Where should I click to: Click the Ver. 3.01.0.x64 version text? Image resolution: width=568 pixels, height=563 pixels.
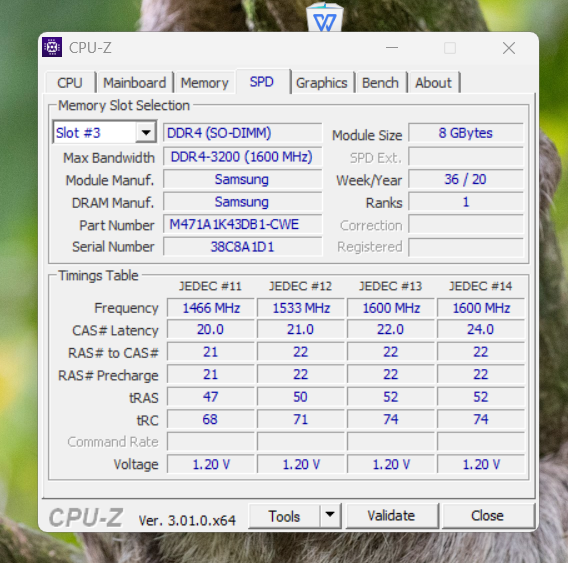point(187,521)
